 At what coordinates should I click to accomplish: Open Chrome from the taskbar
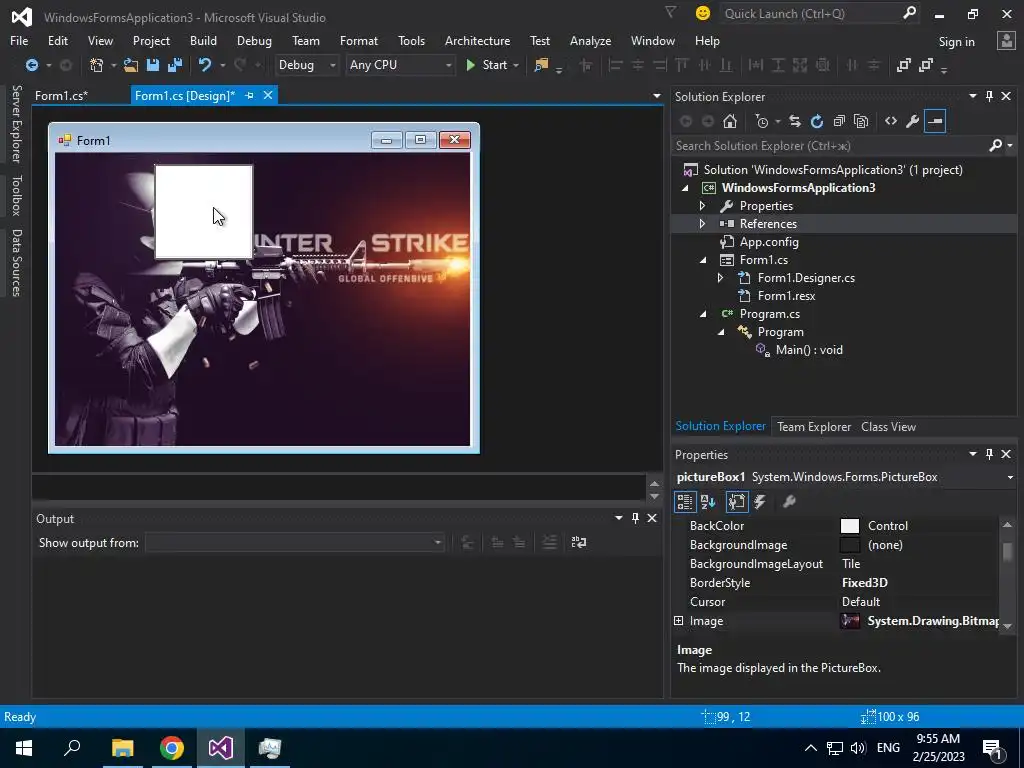[x=172, y=748]
